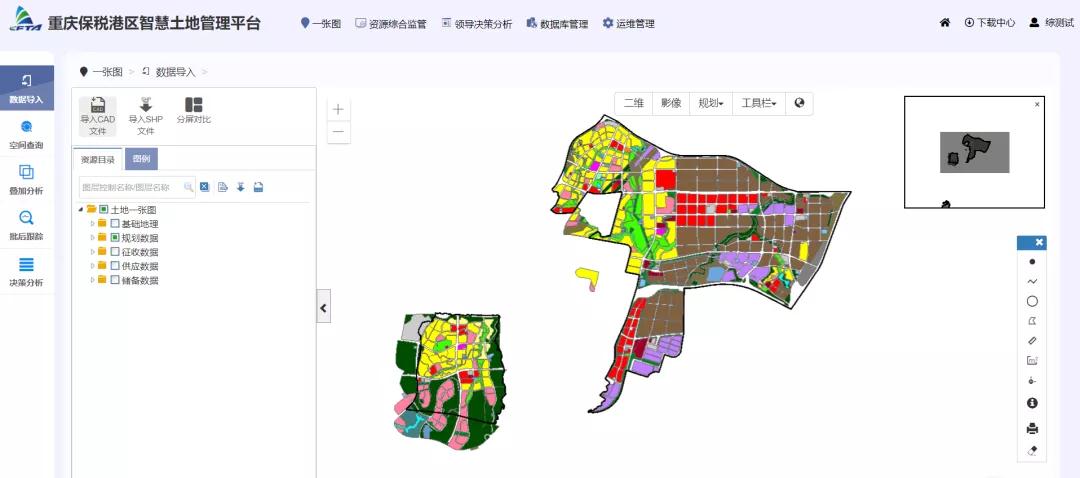The width and height of the screenshot is (1080, 478).
Task: Click the globe icon in map toolbar
Action: click(799, 103)
